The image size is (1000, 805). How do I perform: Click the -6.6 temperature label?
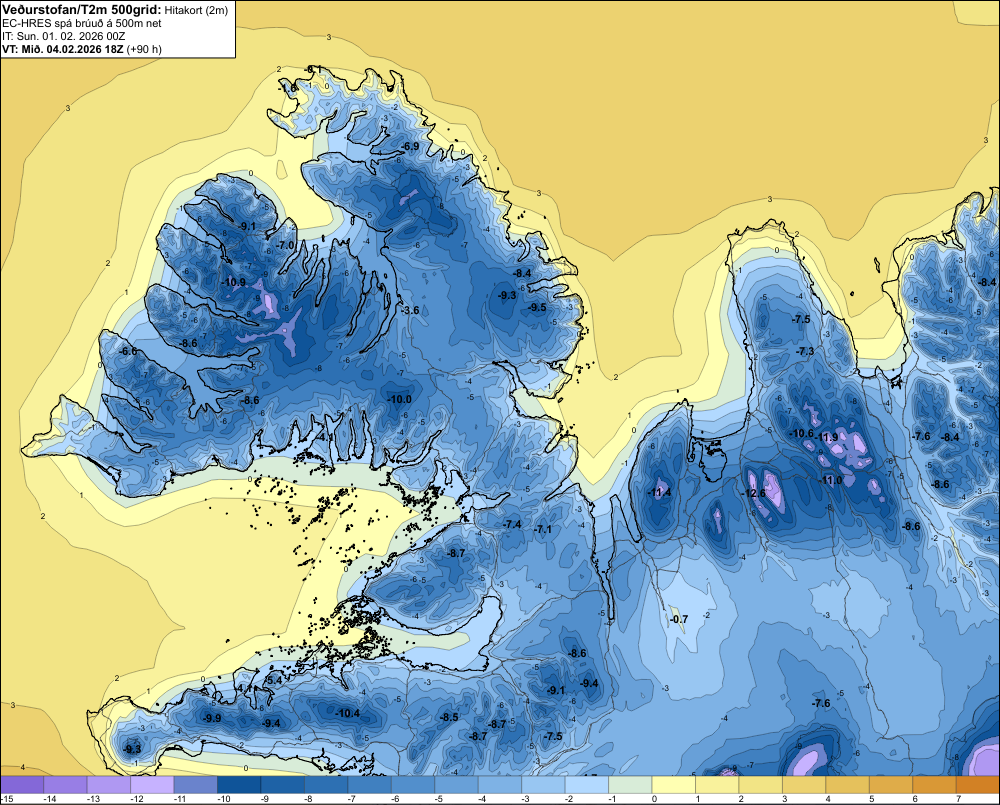point(128,351)
